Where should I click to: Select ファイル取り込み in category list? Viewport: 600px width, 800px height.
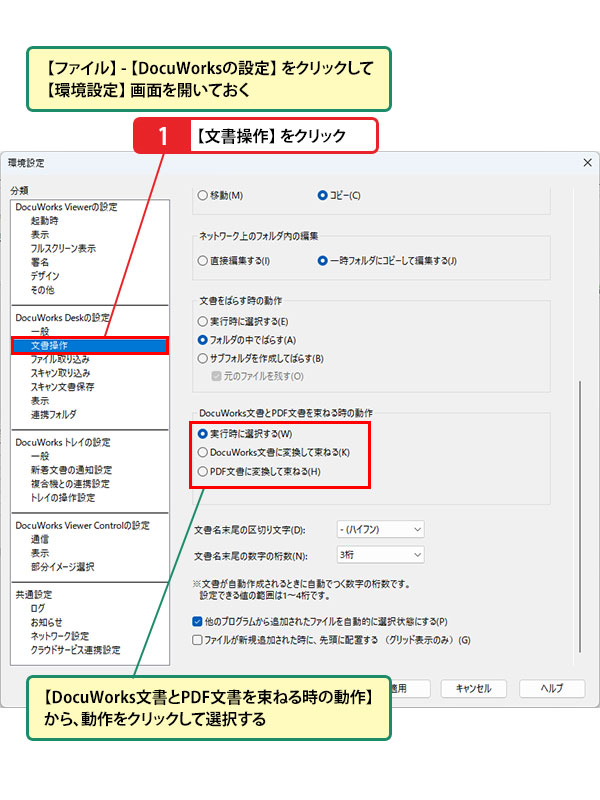[x=60, y=359]
